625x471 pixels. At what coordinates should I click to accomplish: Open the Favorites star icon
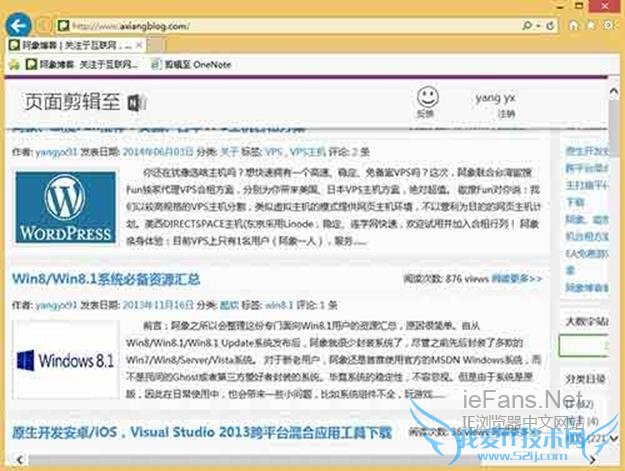coord(591,26)
